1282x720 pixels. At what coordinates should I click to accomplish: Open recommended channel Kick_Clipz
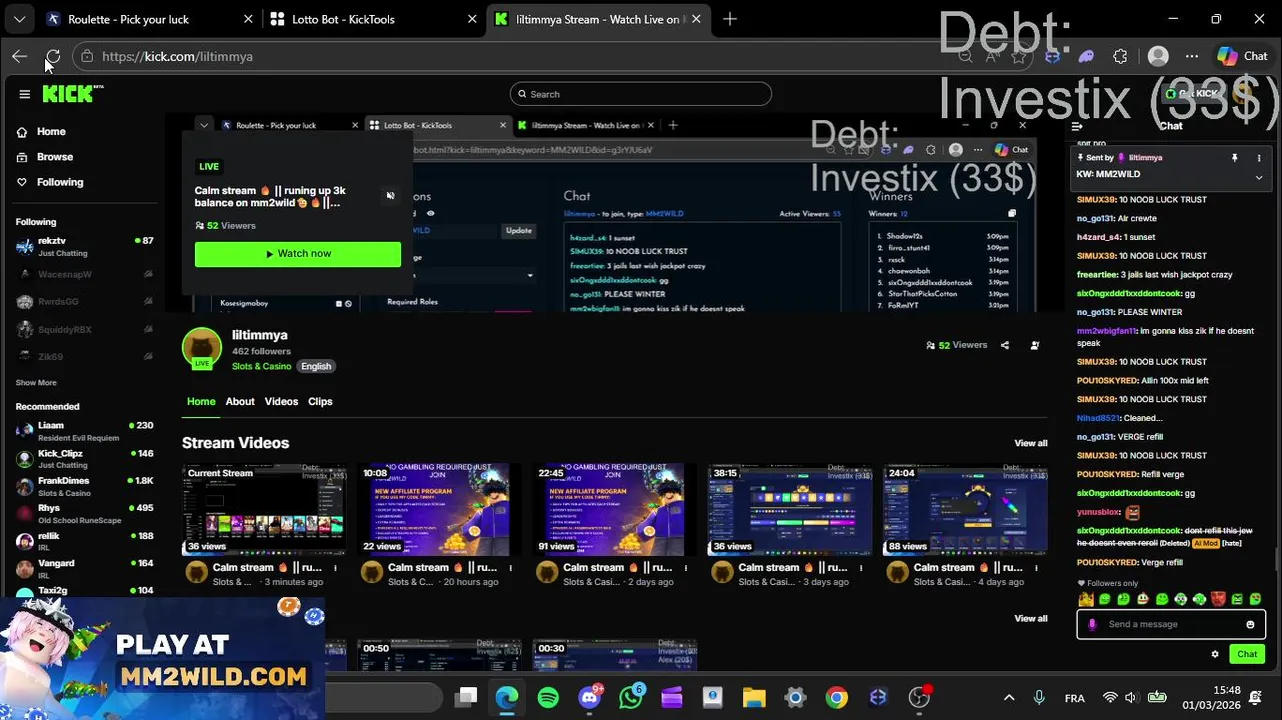(x=84, y=459)
